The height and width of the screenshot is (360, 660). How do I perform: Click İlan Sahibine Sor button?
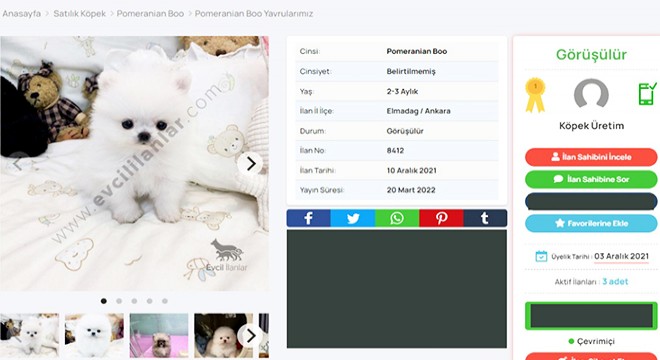point(591,179)
